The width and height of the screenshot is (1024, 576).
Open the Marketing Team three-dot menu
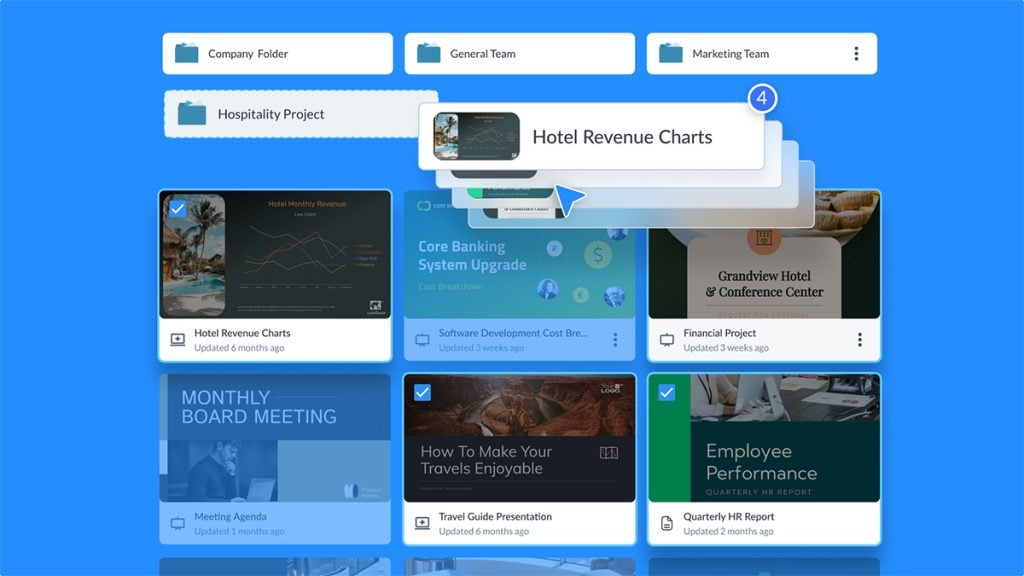click(858, 52)
